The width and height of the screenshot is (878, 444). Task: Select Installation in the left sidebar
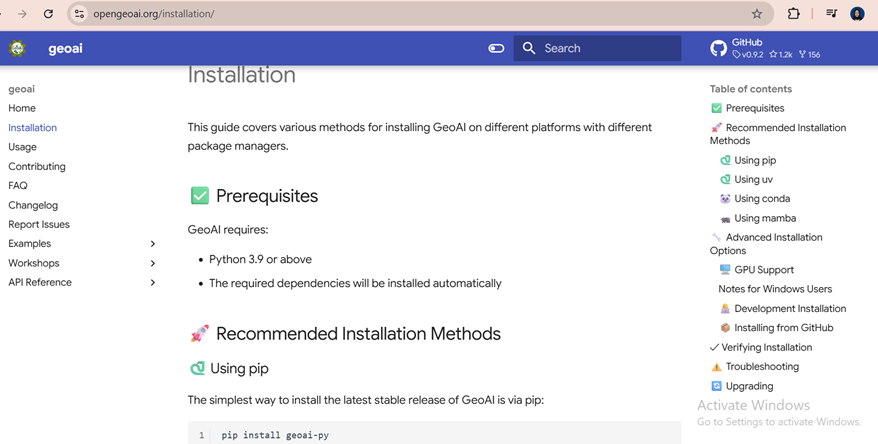coord(32,128)
